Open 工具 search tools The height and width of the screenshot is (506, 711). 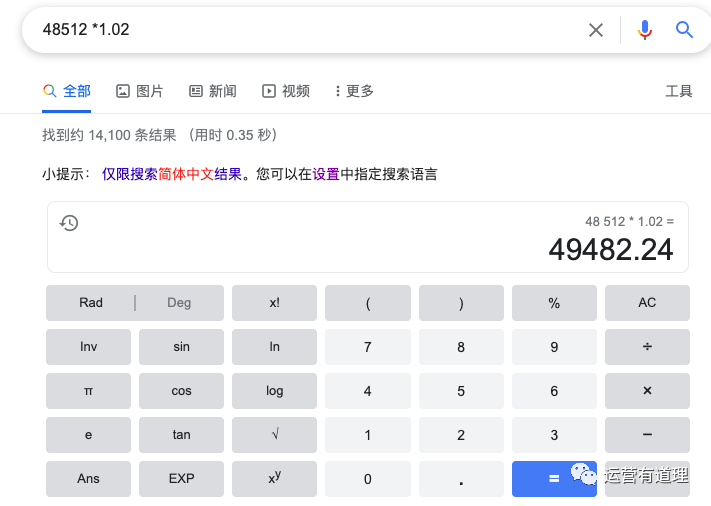pos(679,91)
